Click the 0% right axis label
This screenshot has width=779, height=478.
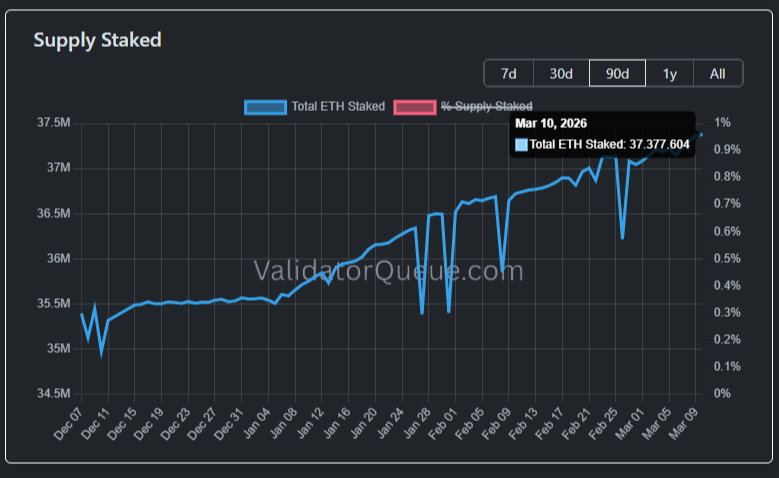722,394
